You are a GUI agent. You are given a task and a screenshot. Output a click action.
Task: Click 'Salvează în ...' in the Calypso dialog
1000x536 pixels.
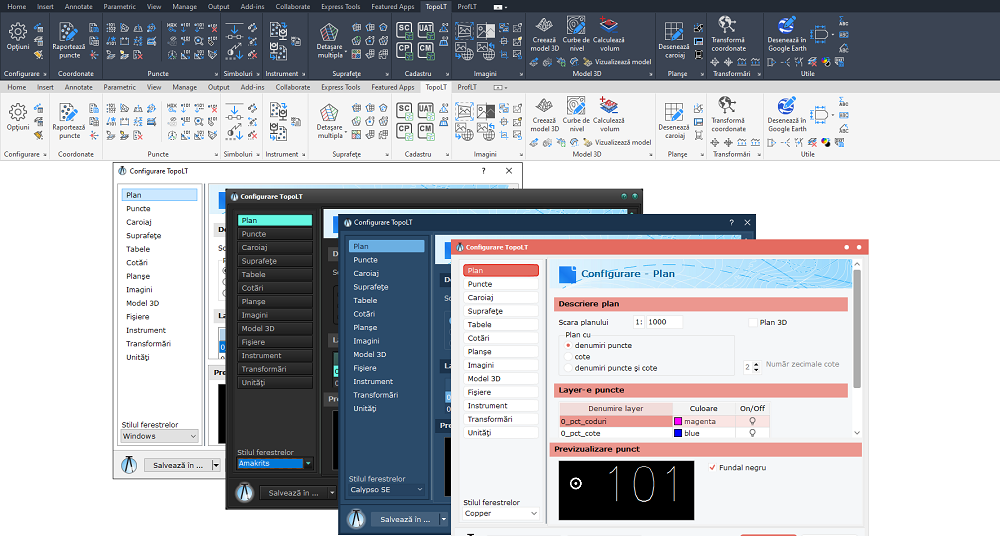(406, 519)
